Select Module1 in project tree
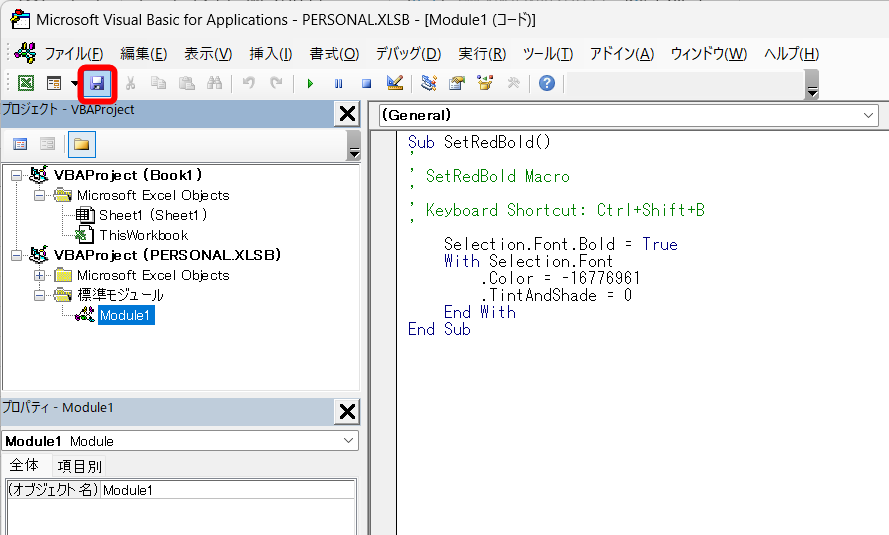Image resolution: width=889 pixels, height=535 pixels. pos(126,315)
